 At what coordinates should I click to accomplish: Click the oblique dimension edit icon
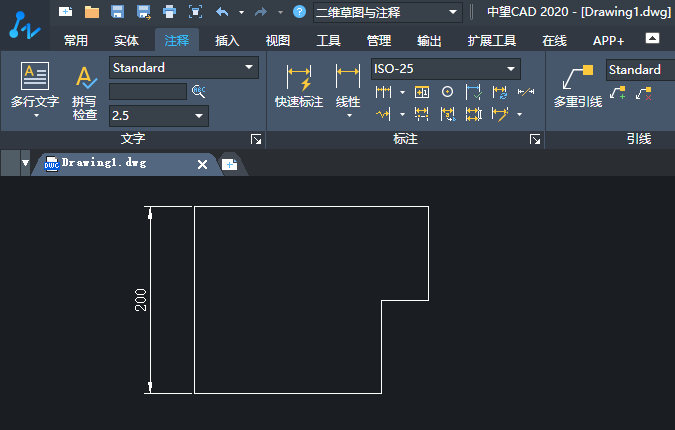[500, 114]
